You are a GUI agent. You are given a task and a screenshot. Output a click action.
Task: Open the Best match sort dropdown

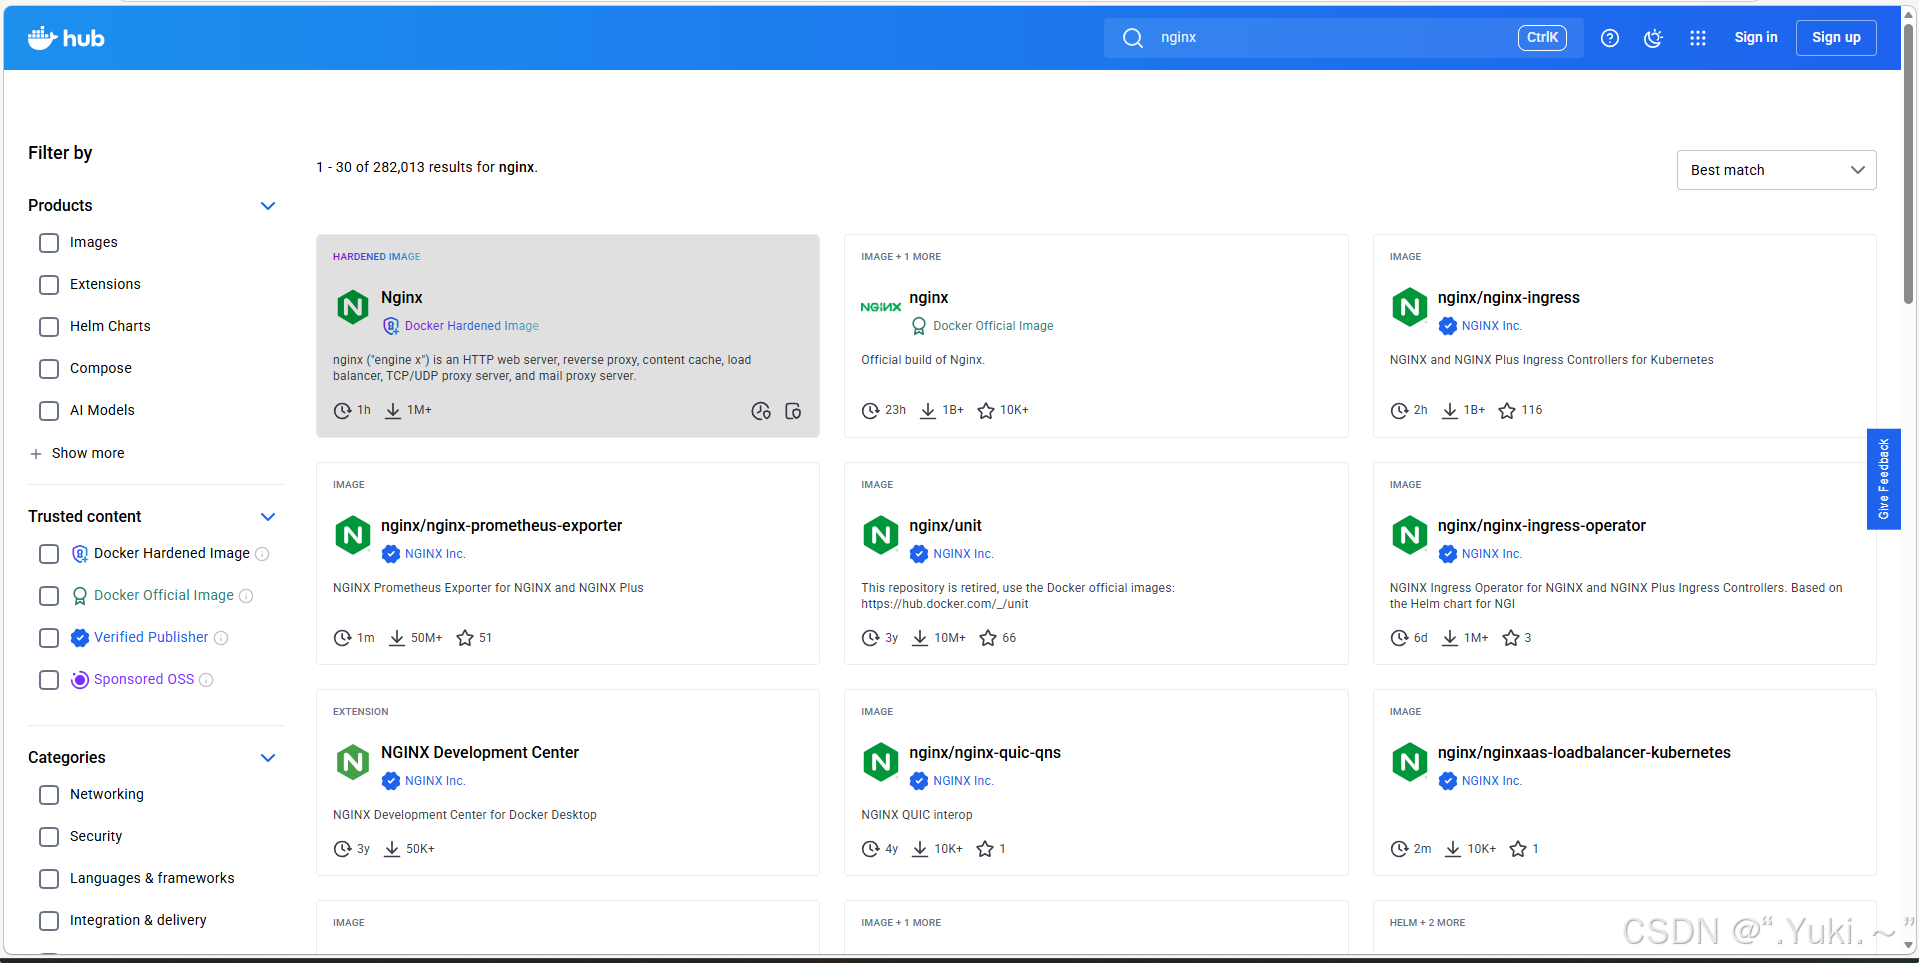pos(1776,170)
